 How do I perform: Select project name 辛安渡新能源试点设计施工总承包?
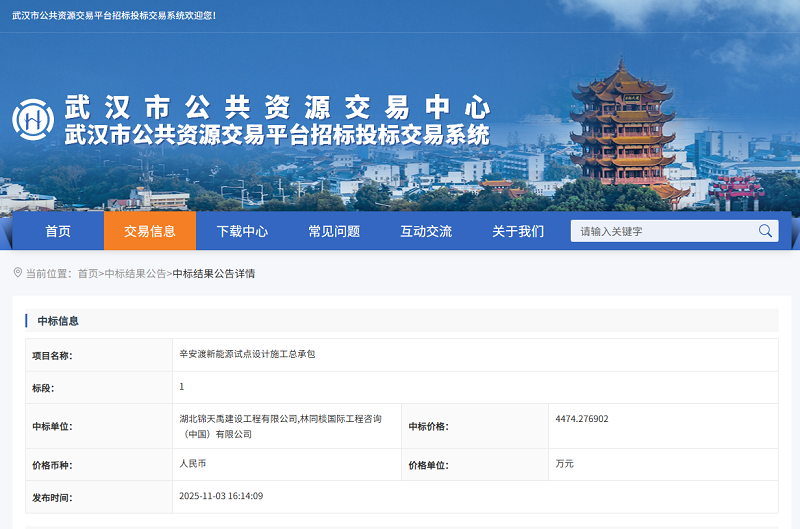[247, 354]
